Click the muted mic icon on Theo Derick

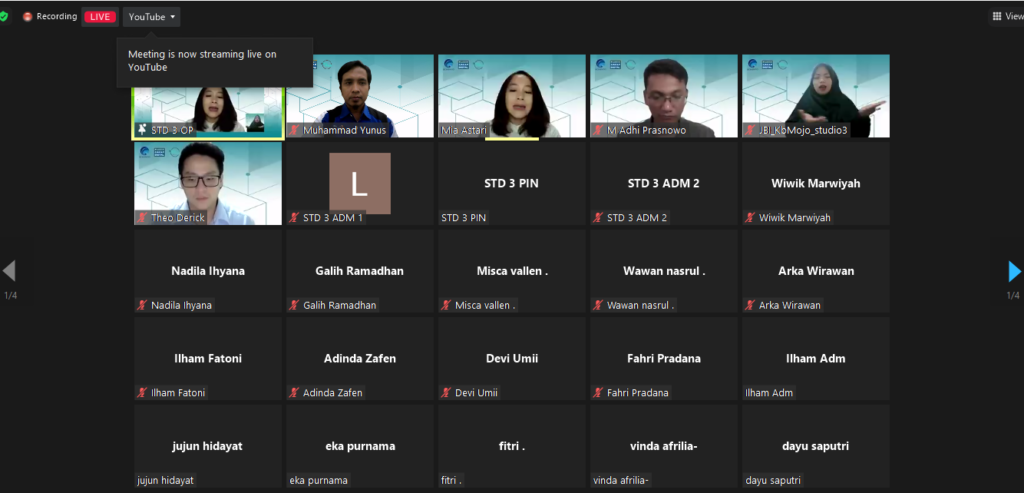(x=142, y=218)
